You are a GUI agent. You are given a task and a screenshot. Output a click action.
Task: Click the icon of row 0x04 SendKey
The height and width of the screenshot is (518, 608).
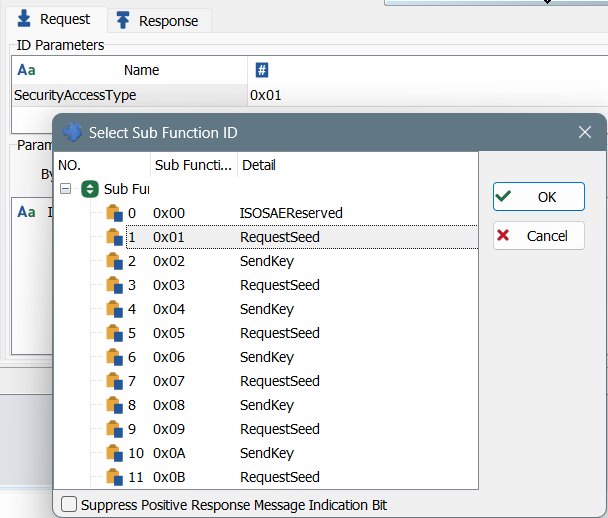(114, 309)
